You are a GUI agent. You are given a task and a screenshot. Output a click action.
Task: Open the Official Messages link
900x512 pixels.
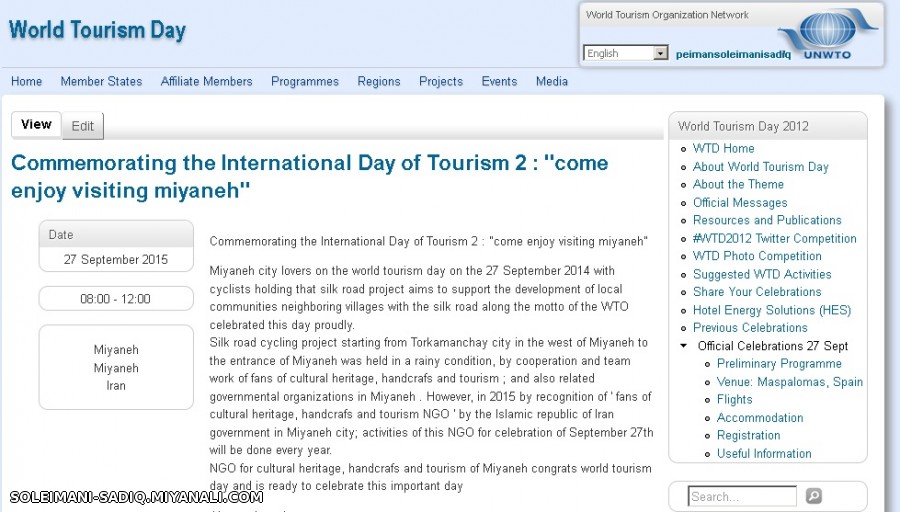(x=740, y=203)
